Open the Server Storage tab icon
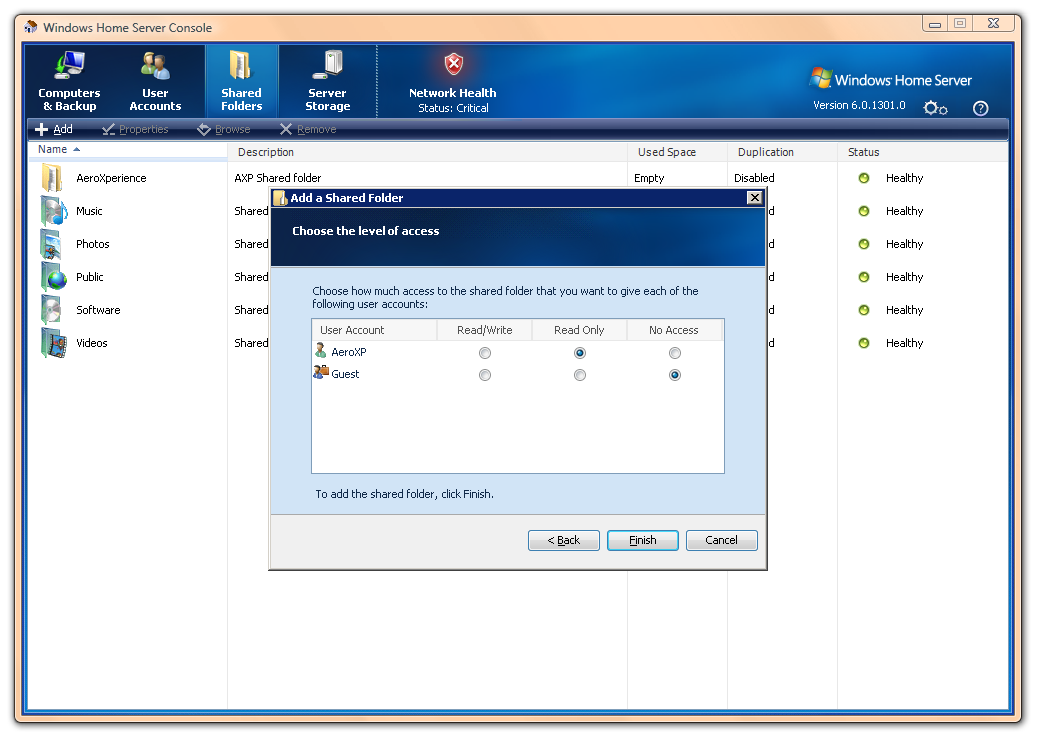Screen dimensions: 1040x741 327,66
